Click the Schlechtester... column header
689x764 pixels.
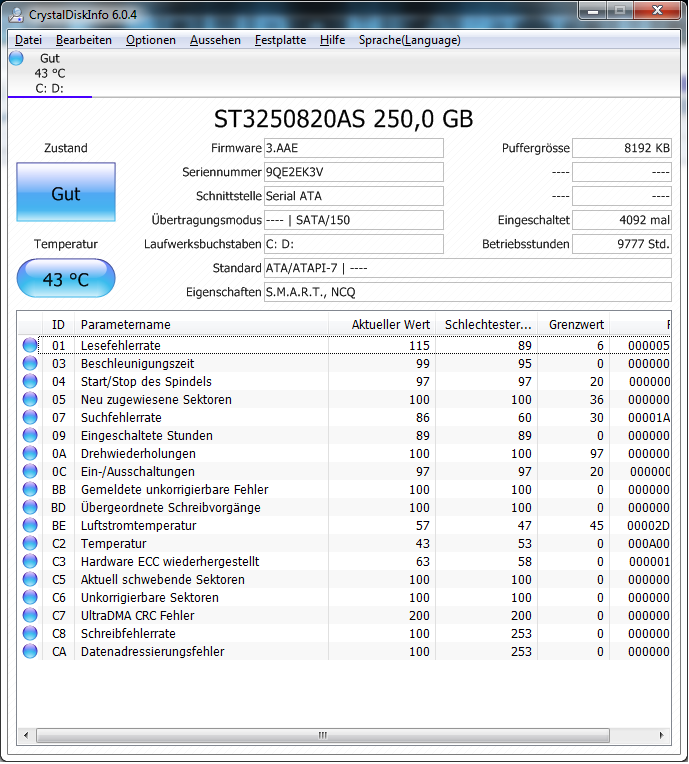point(486,325)
